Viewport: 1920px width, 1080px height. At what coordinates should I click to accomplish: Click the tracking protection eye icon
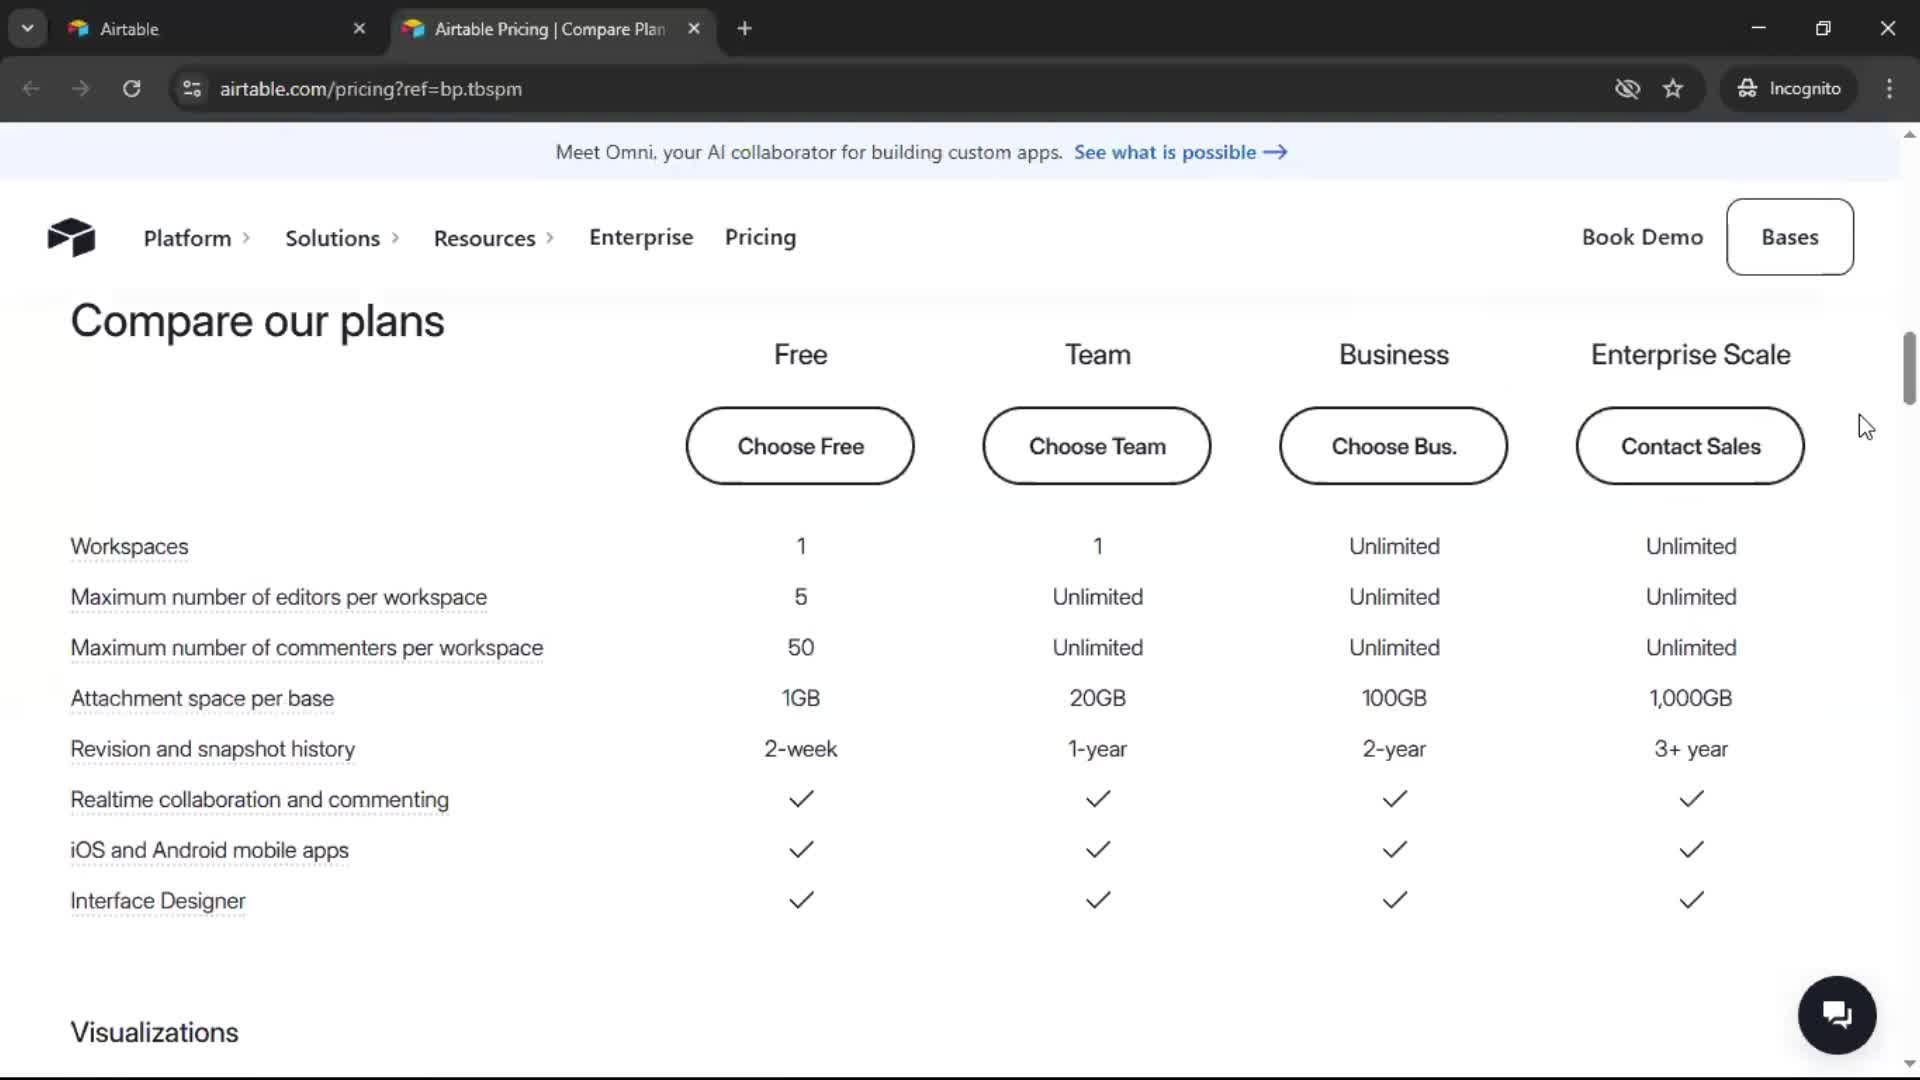(x=1627, y=88)
